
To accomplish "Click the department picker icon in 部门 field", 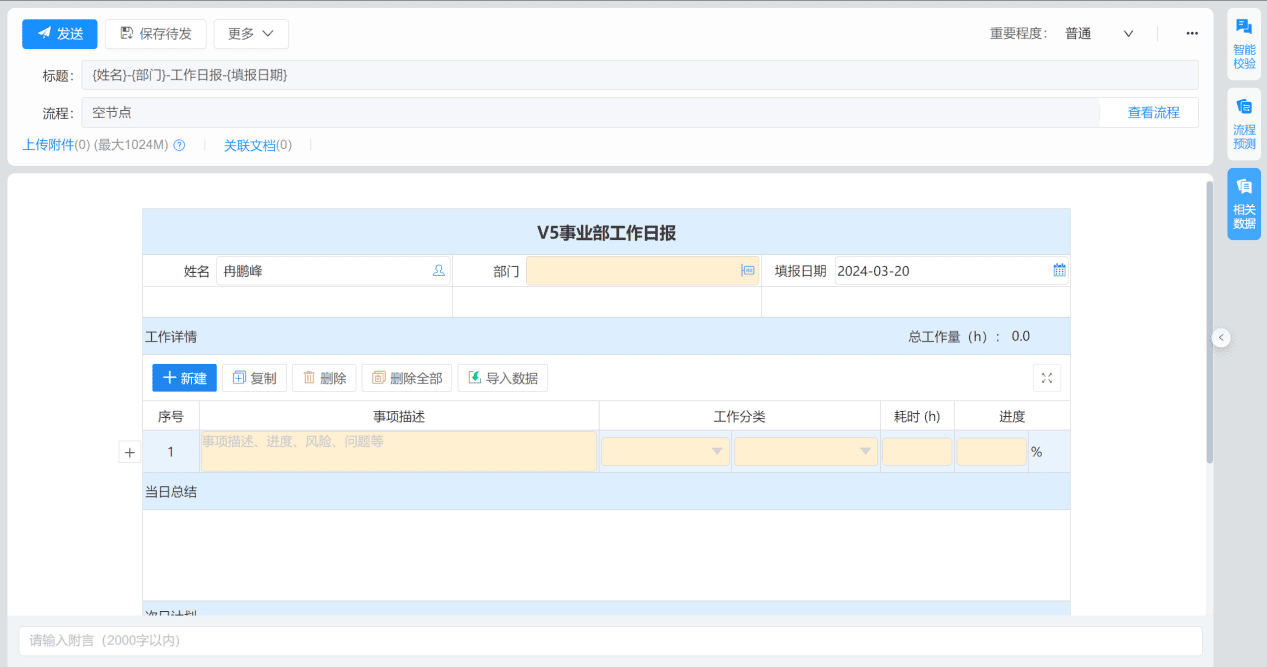I will pos(748,271).
